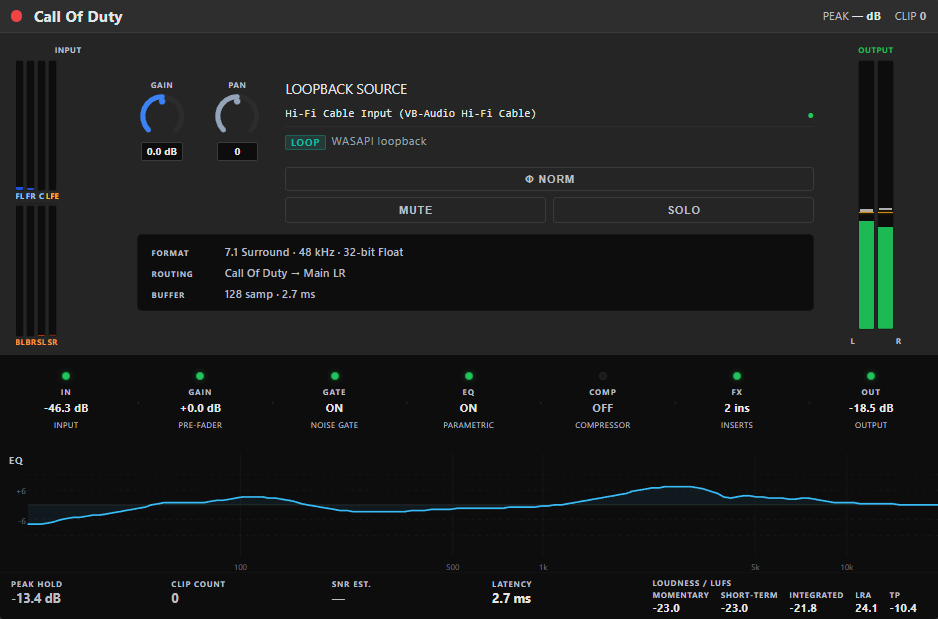Click the SHORT-TERM -23.0 loudness value
The image size is (938, 619).
734,608
